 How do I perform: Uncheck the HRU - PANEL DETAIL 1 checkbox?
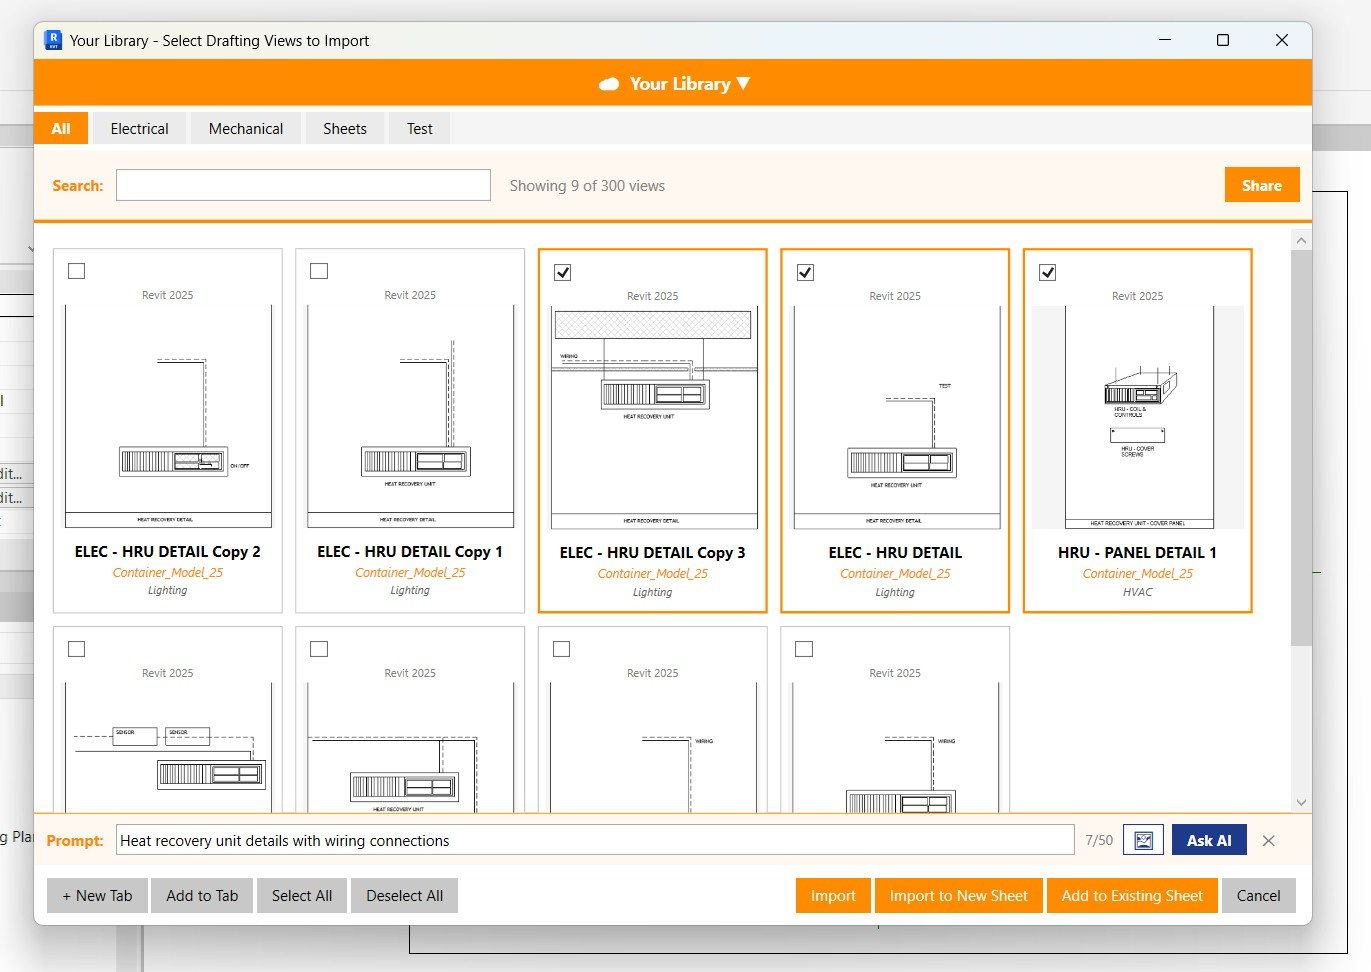click(1048, 272)
